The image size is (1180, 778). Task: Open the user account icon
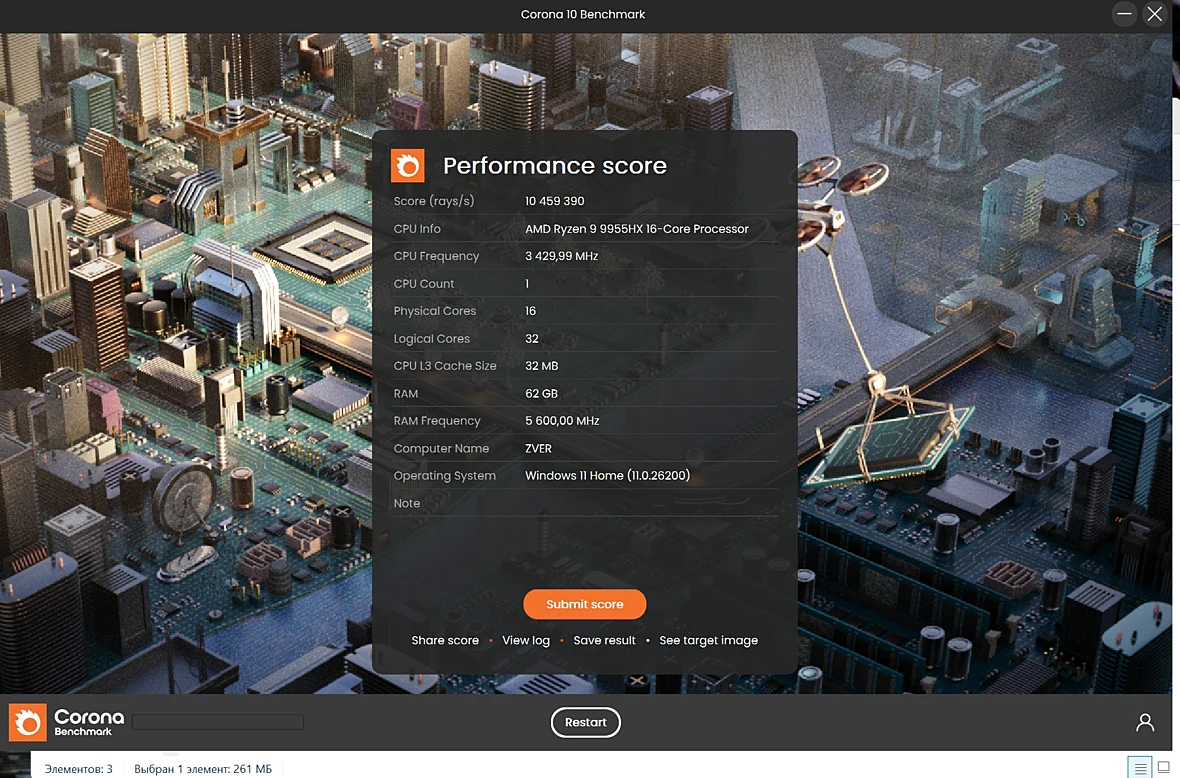(x=1145, y=722)
